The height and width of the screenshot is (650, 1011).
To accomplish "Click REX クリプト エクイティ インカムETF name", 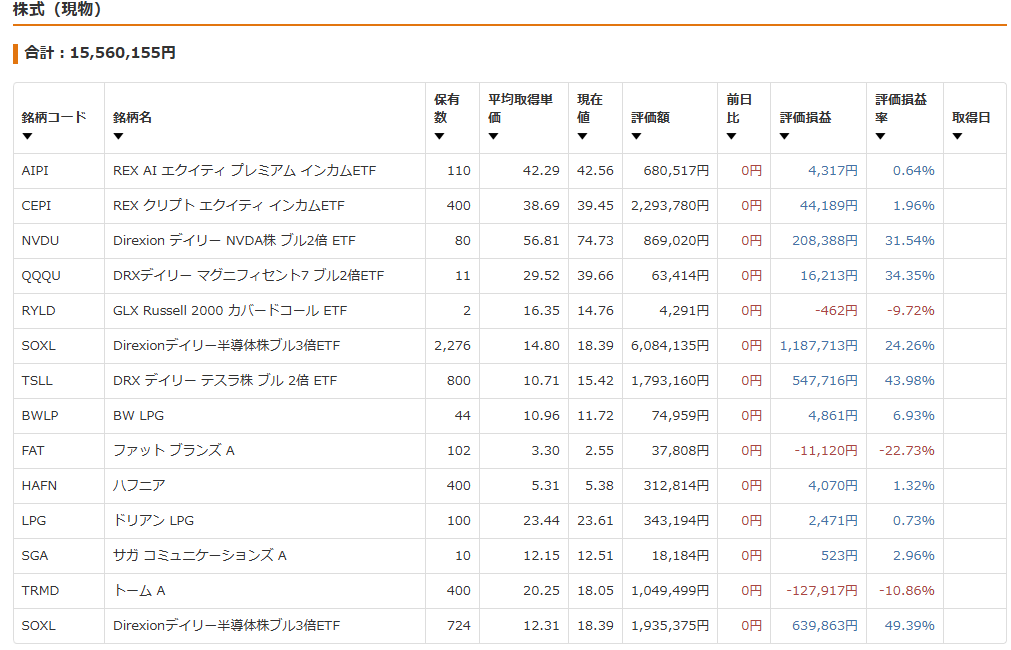I will [x=229, y=206].
